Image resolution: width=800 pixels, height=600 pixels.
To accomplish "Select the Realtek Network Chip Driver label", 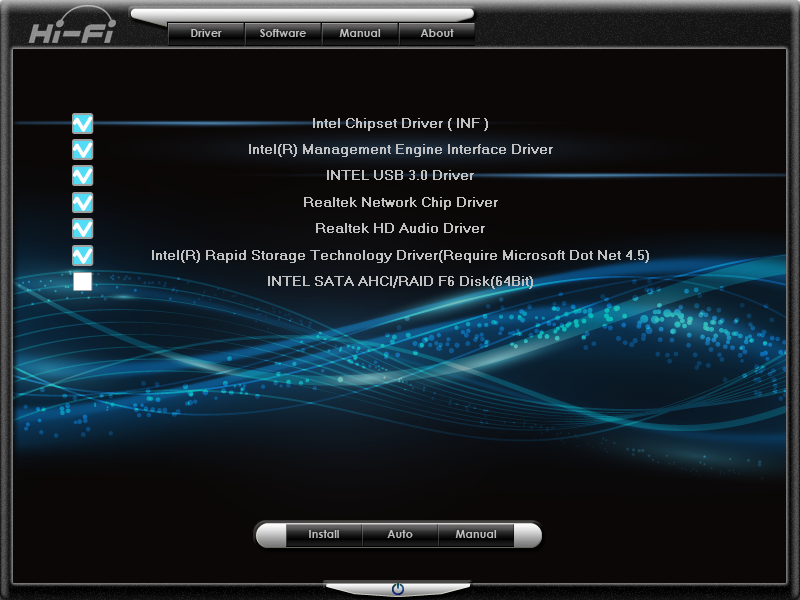I will (x=401, y=203).
